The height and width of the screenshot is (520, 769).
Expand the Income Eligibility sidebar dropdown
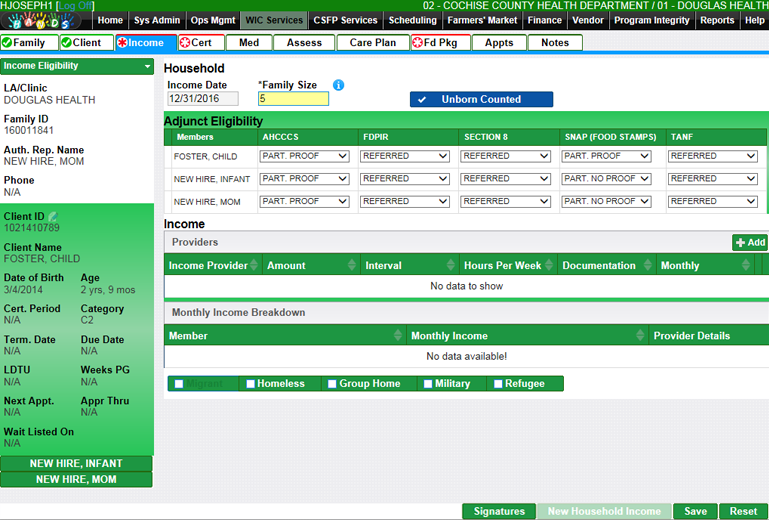point(148,66)
